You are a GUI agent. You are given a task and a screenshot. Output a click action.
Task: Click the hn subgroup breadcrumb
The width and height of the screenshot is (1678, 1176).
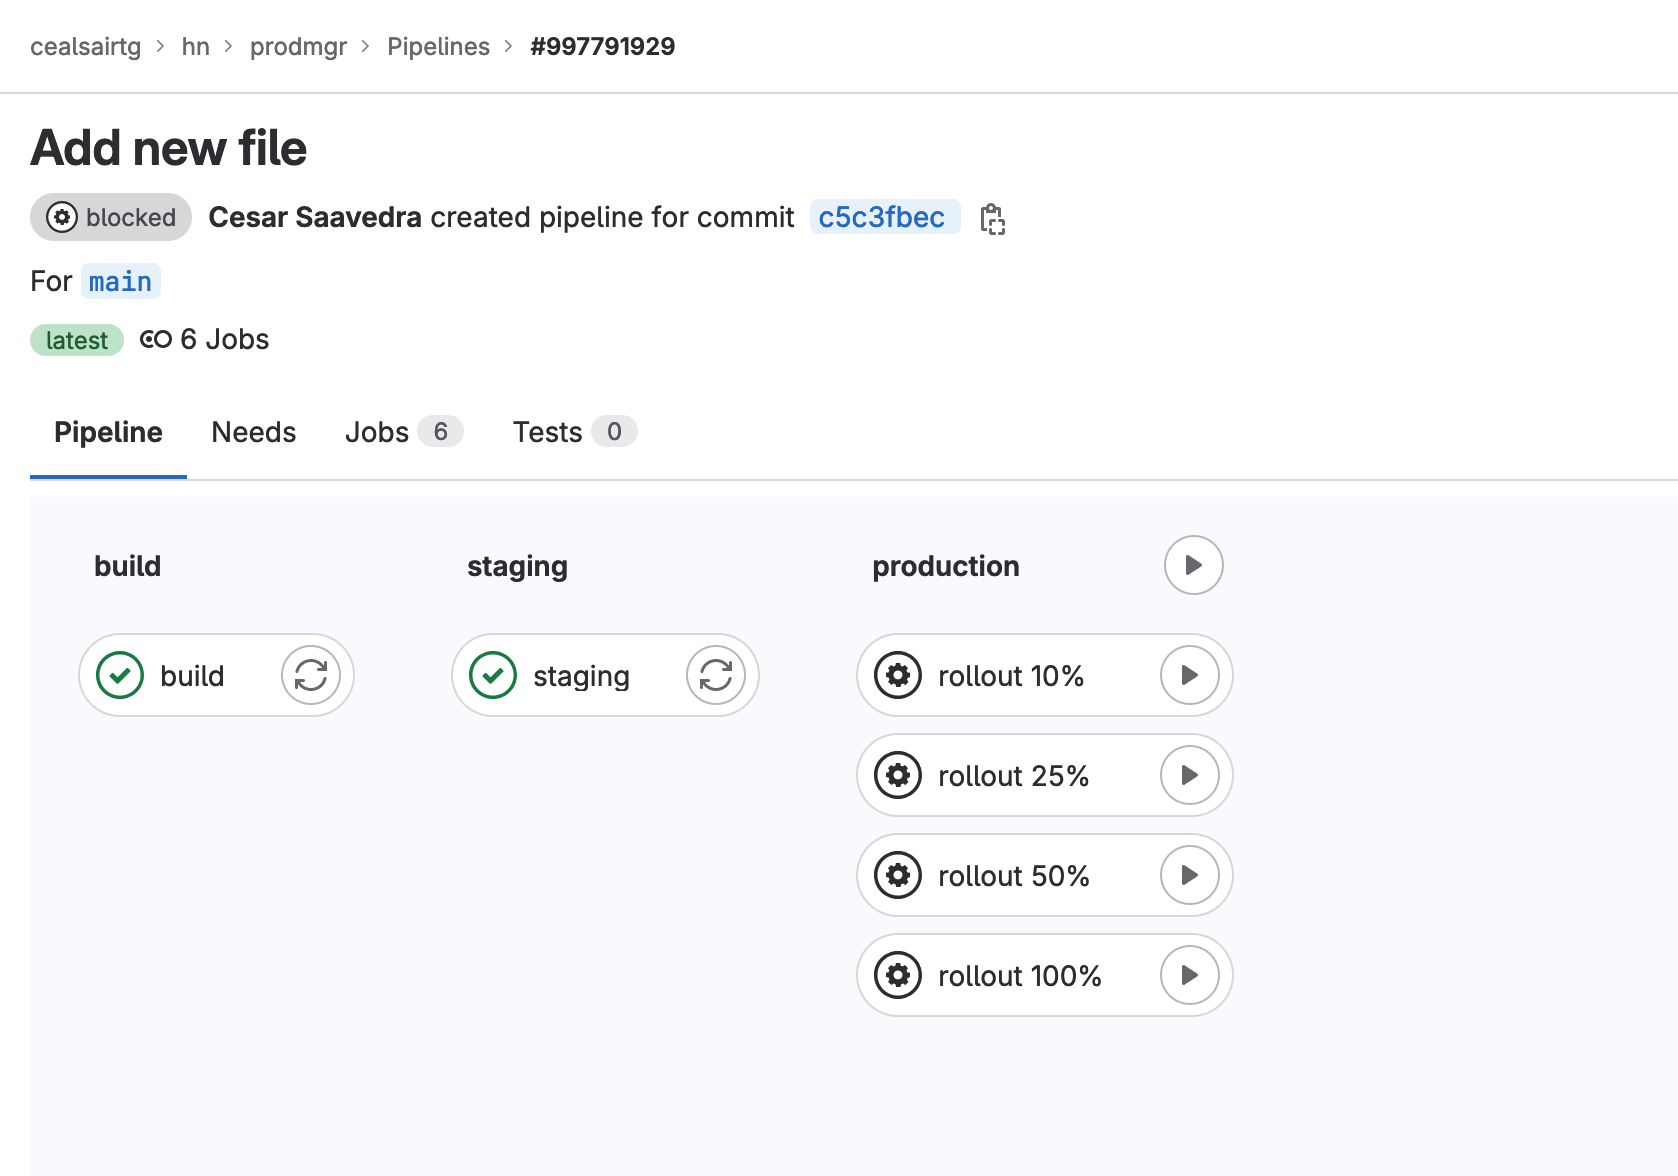[195, 47]
